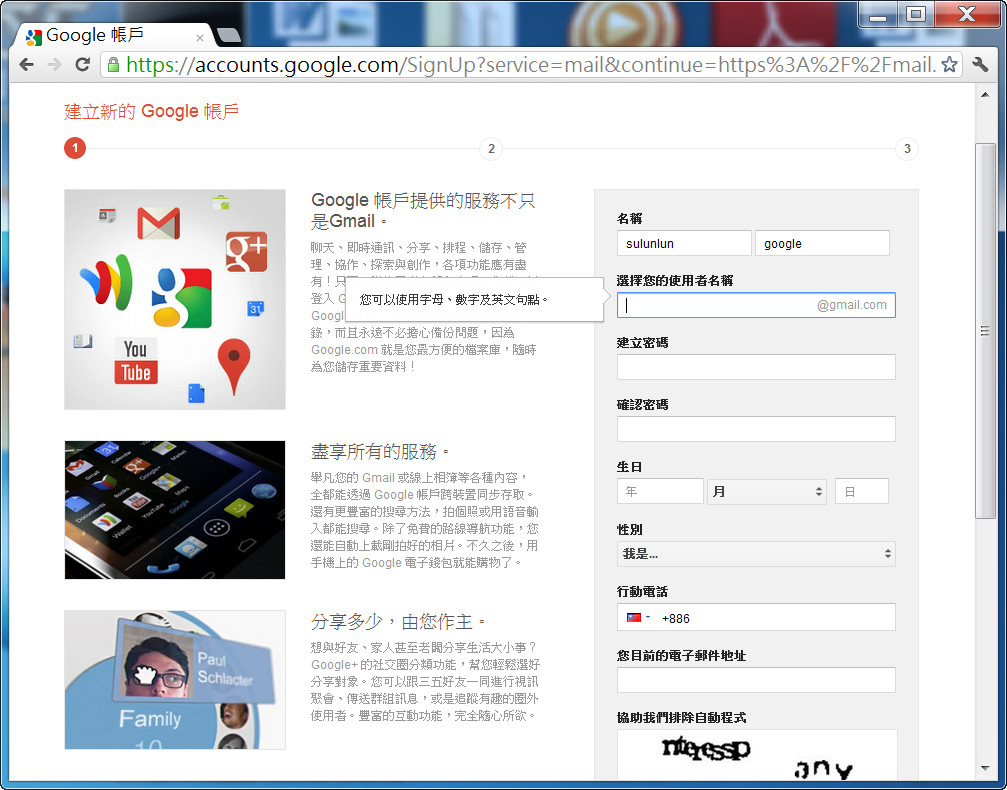Click the birth year 年 field

coord(660,491)
